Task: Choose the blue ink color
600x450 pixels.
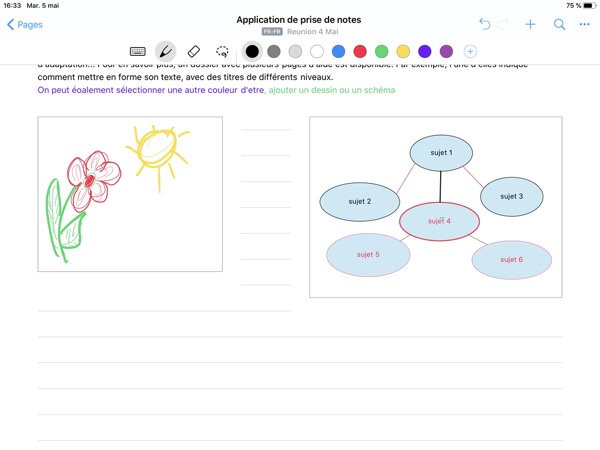Action: 339,51
